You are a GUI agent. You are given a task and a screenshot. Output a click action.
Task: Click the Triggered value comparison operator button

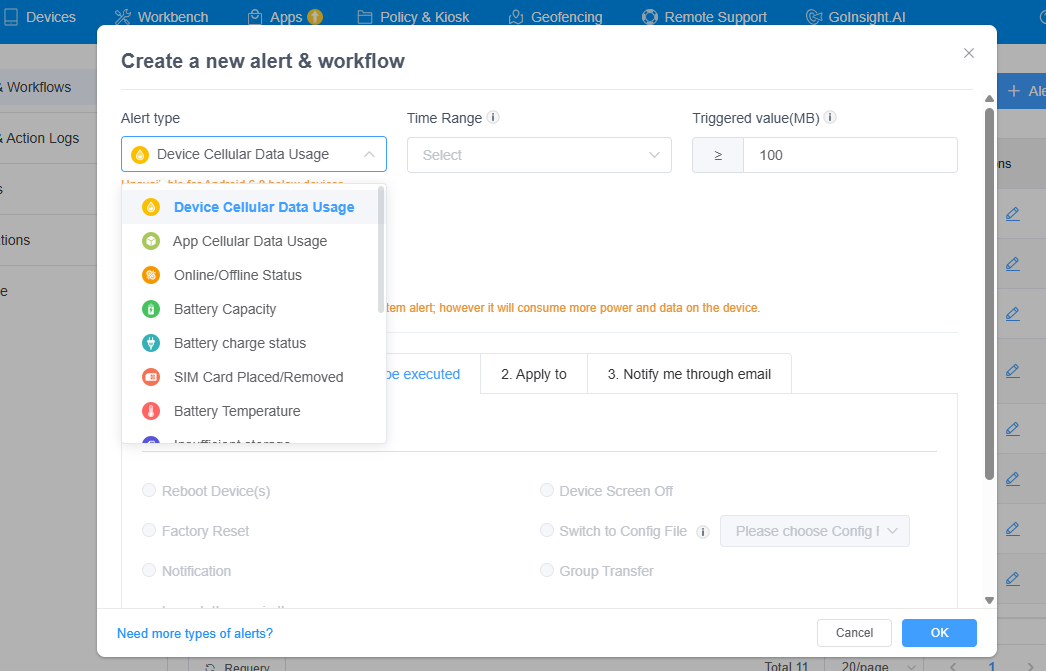717,155
